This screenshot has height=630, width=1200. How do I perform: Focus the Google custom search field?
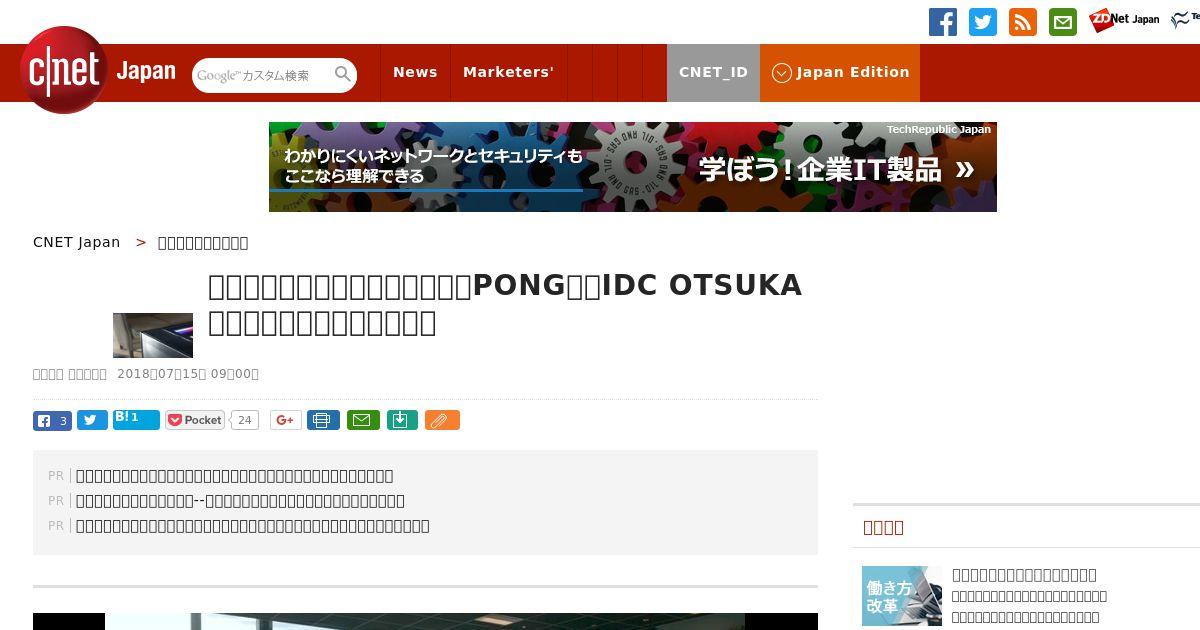pyautogui.click(x=262, y=75)
